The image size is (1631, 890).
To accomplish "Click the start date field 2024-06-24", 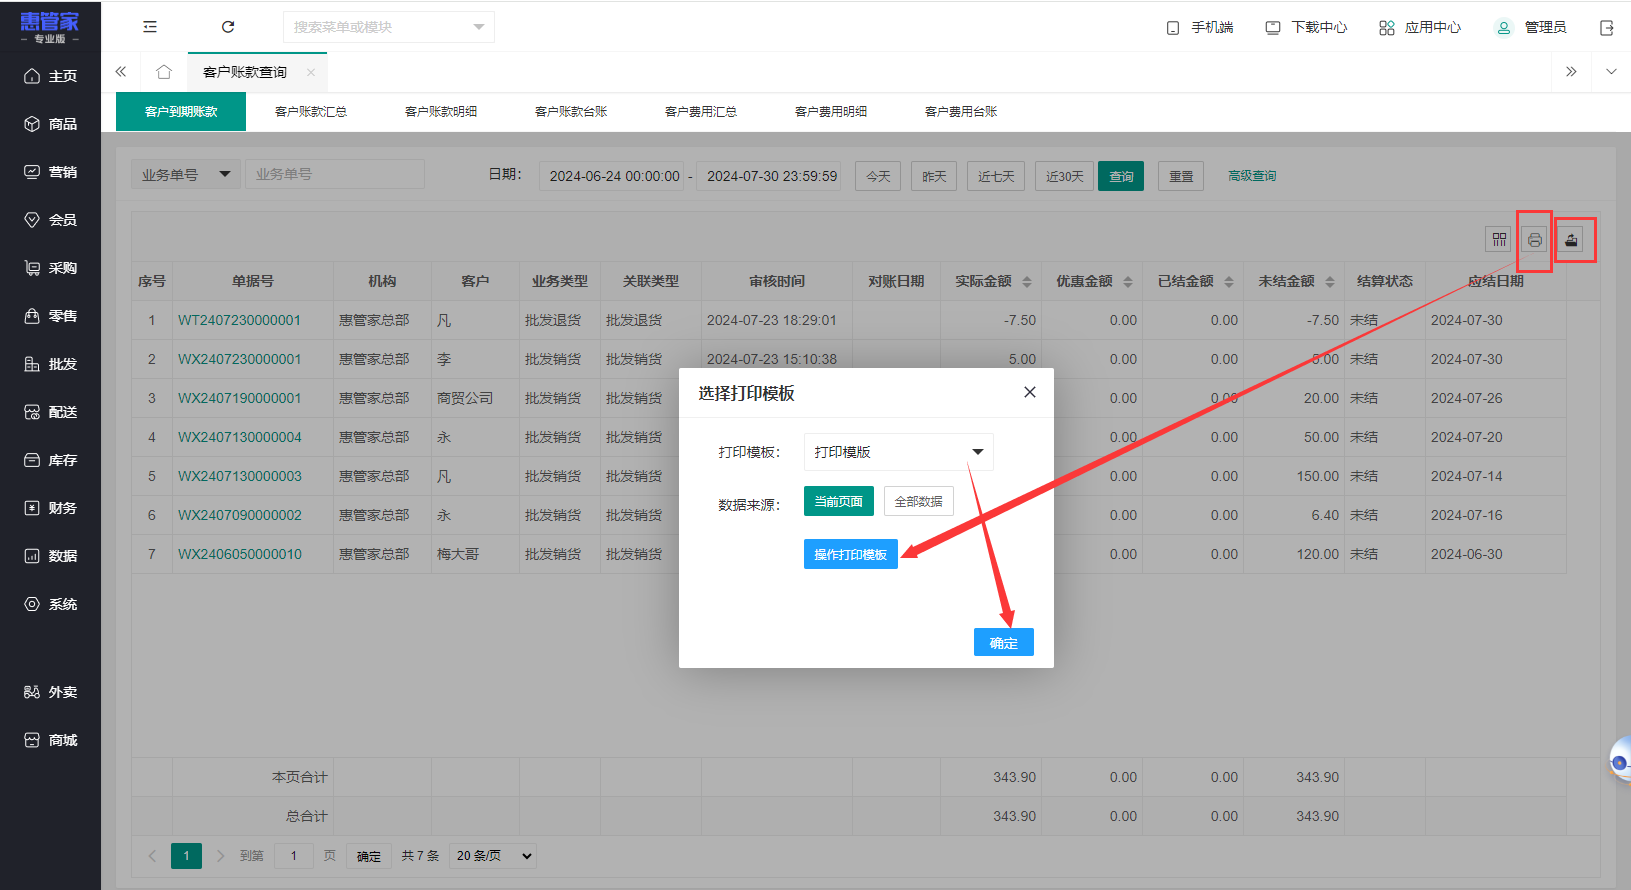I will pos(611,176).
